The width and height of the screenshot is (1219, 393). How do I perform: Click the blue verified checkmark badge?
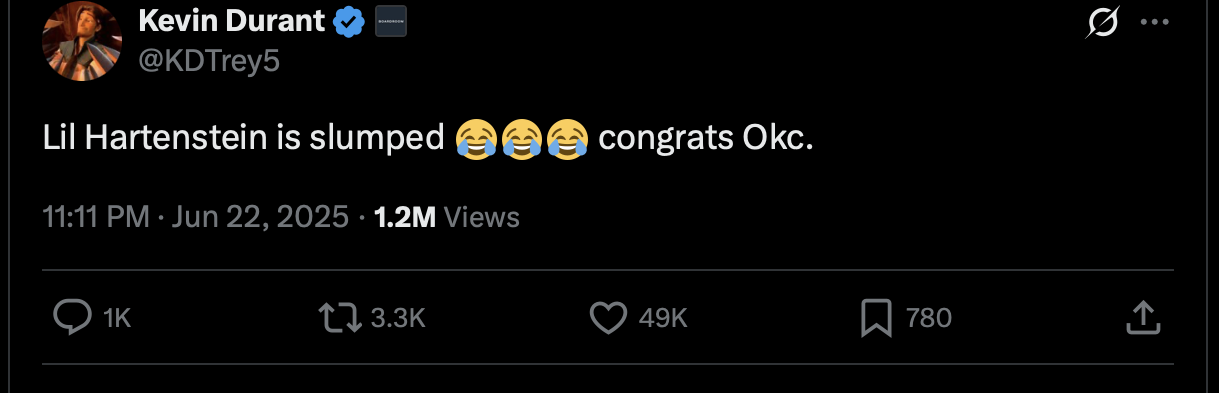point(348,20)
